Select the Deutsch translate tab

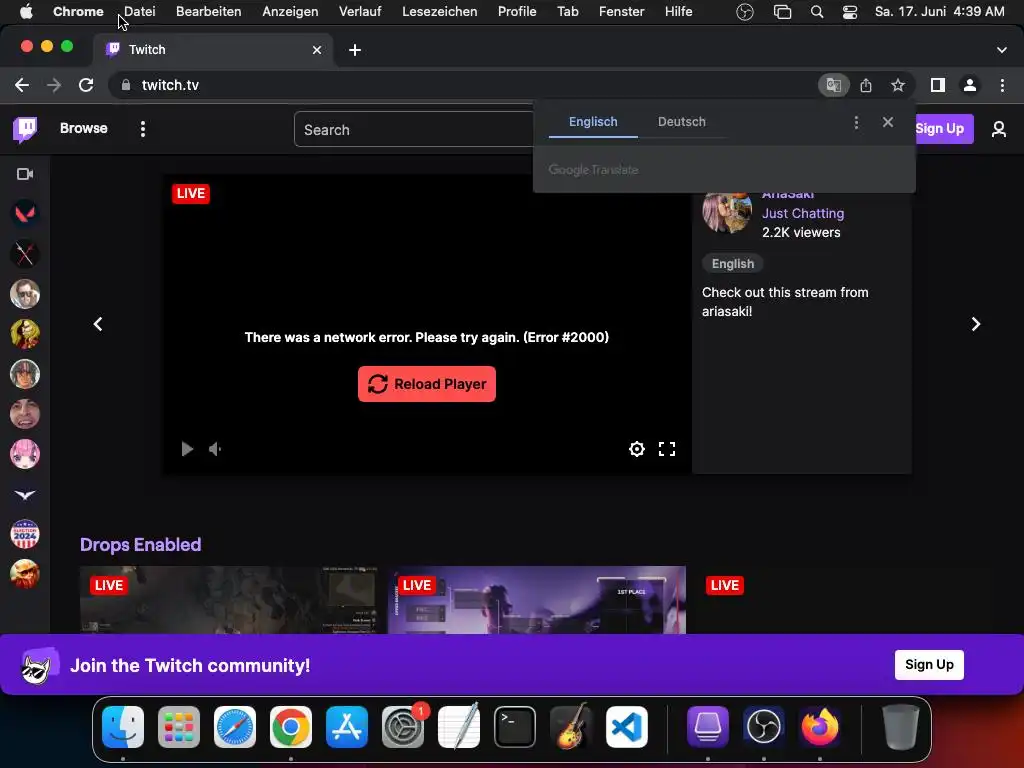tap(682, 122)
